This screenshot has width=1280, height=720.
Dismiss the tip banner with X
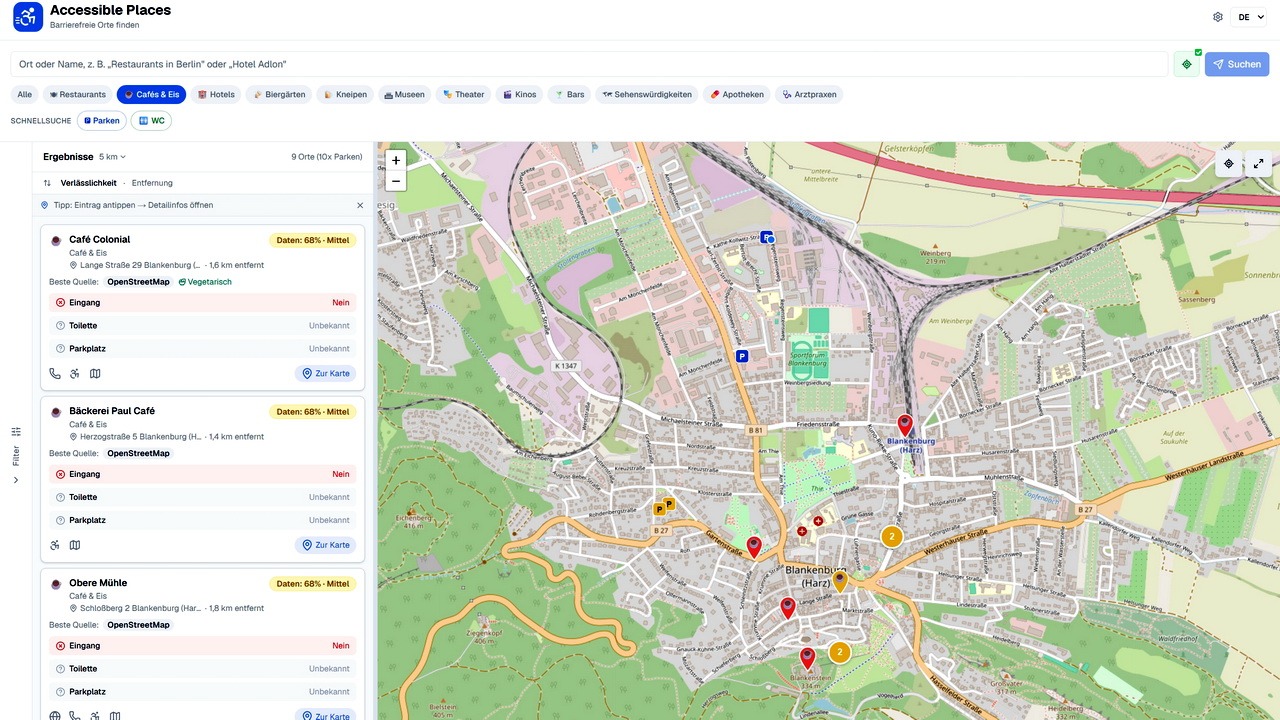point(361,205)
